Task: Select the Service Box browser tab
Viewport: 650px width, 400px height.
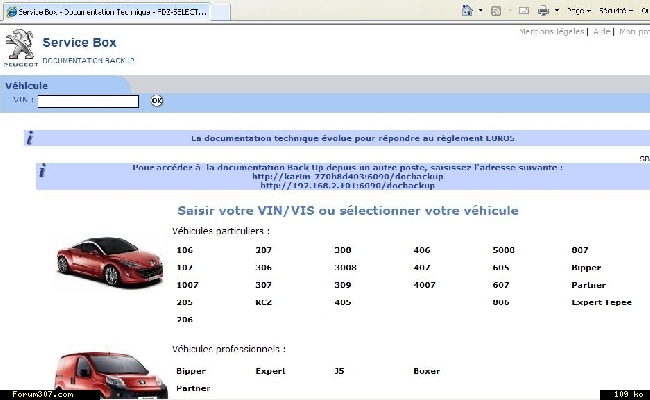Action: tap(107, 12)
